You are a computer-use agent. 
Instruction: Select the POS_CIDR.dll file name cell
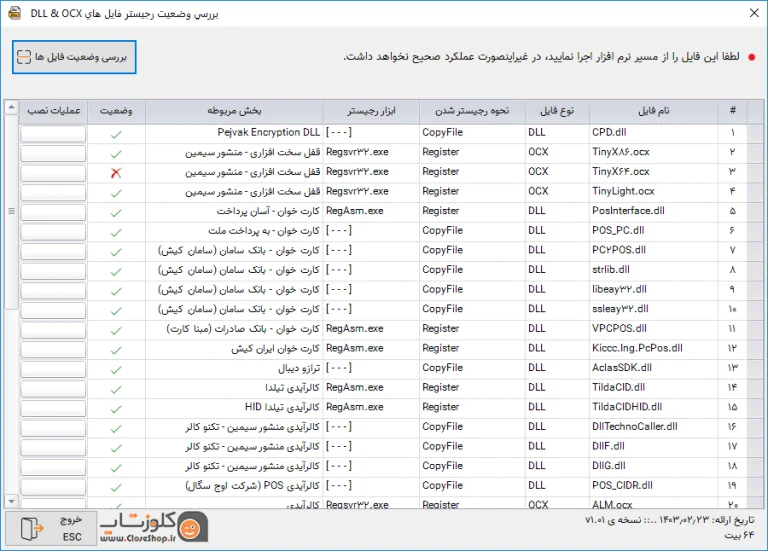point(654,485)
